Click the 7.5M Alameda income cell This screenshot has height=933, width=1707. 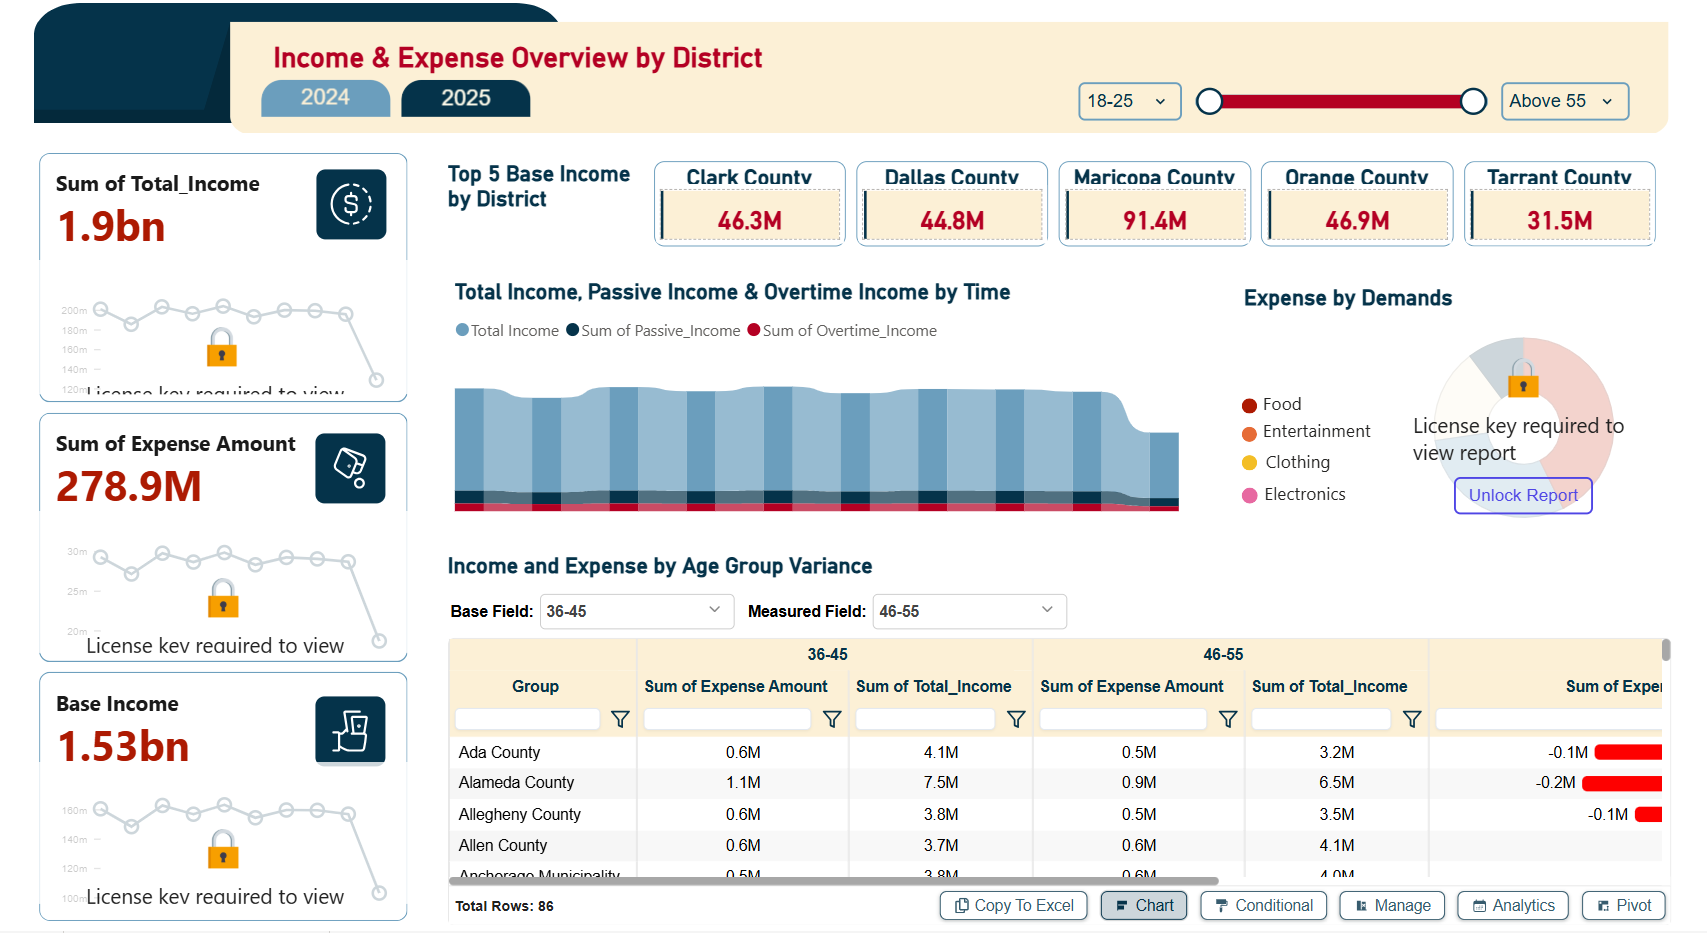click(941, 783)
